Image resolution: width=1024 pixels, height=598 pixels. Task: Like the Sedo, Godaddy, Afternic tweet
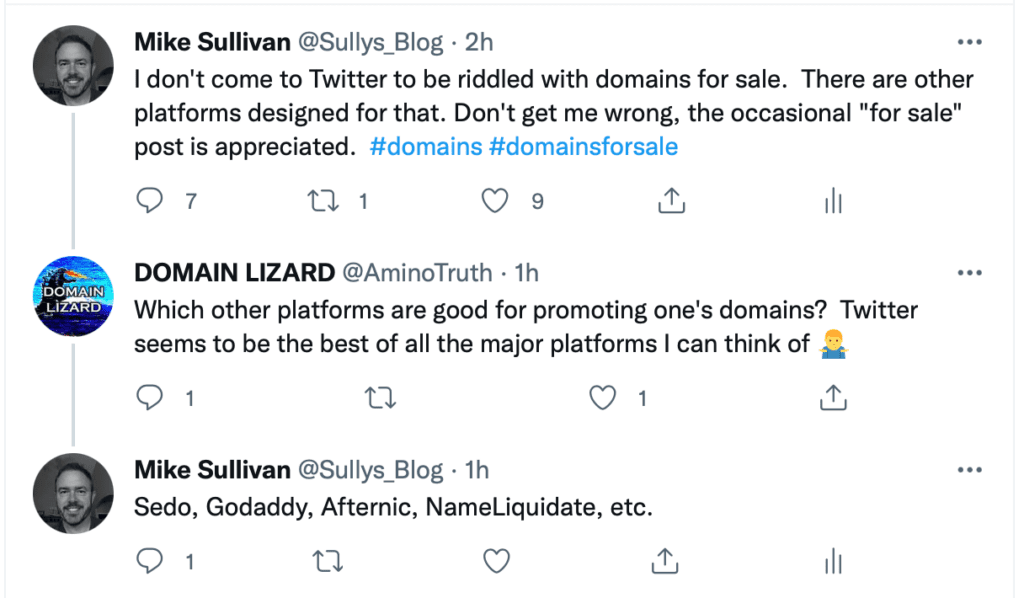[x=496, y=562]
